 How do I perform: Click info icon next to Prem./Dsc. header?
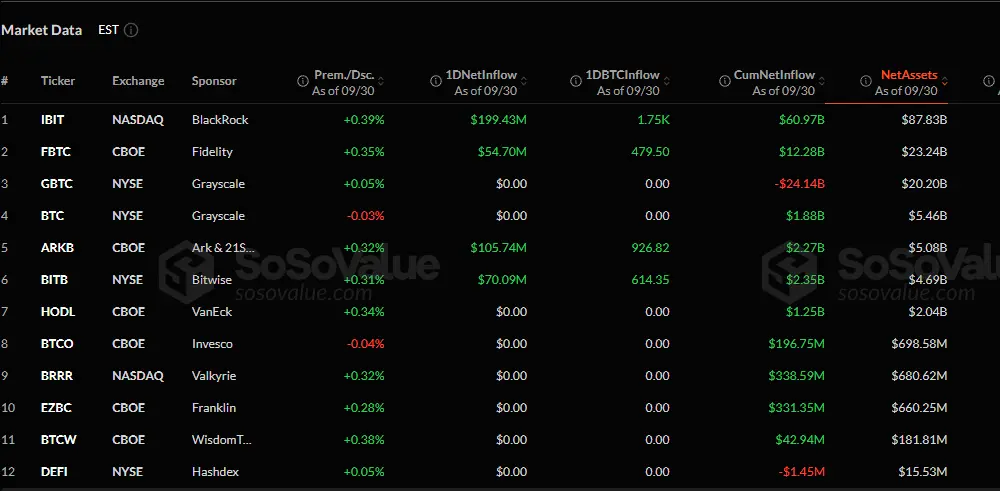[x=303, y=81]
